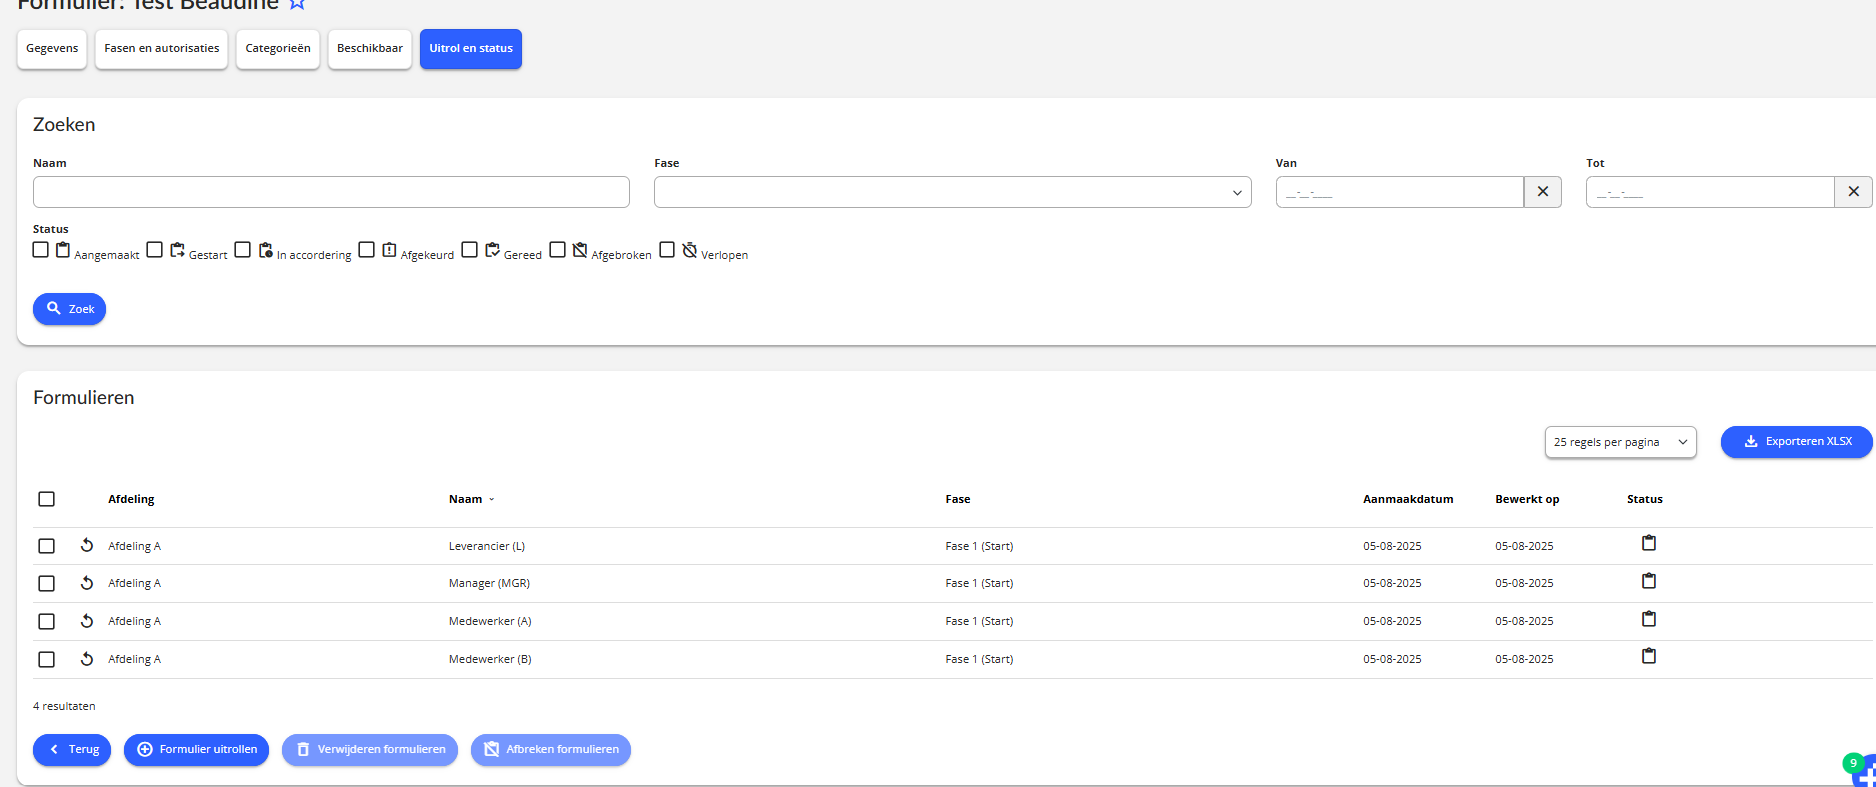The width and height of the screenshot is (1876, 787).
Task: Click the revert icon in Medewerker (B) row
Action: (x=87, y=659)
